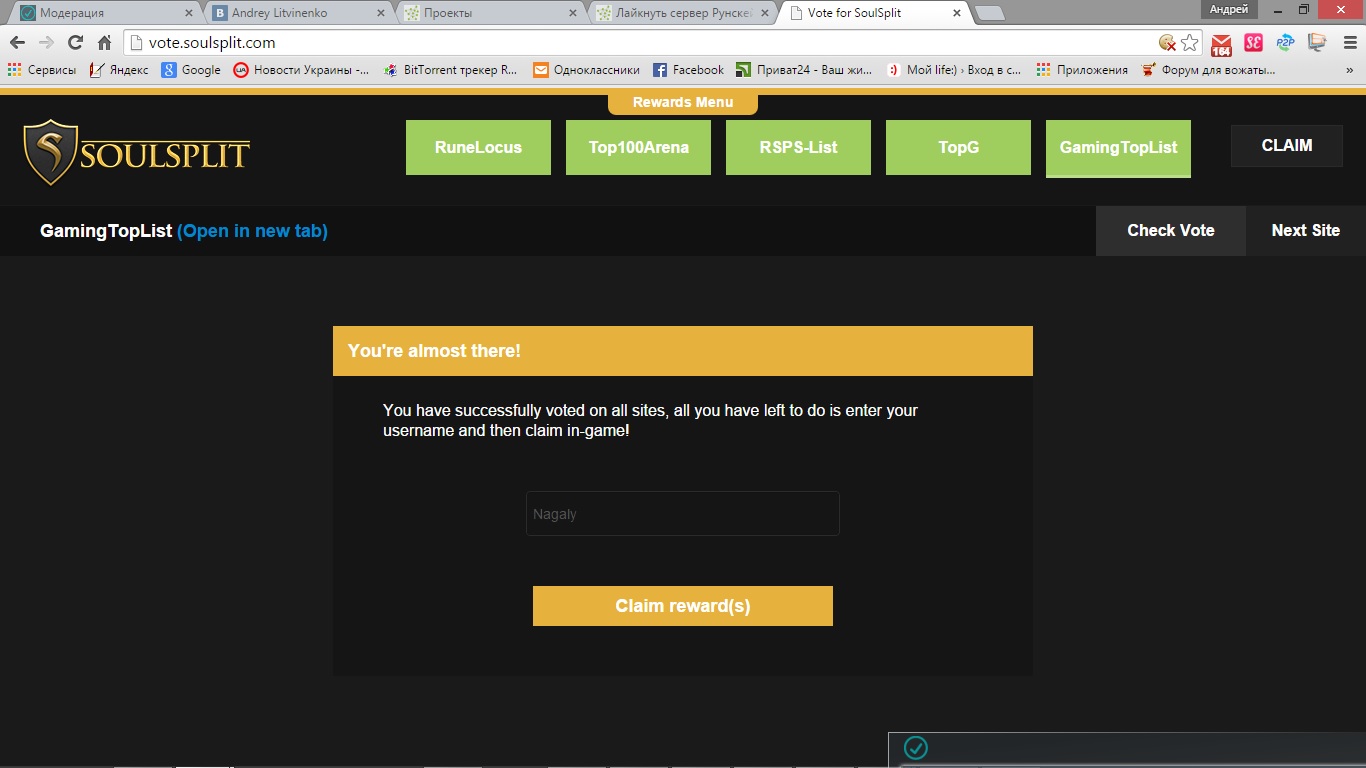Open the Google bookmark
This screenshot has width=1366, height=768.
191,70
